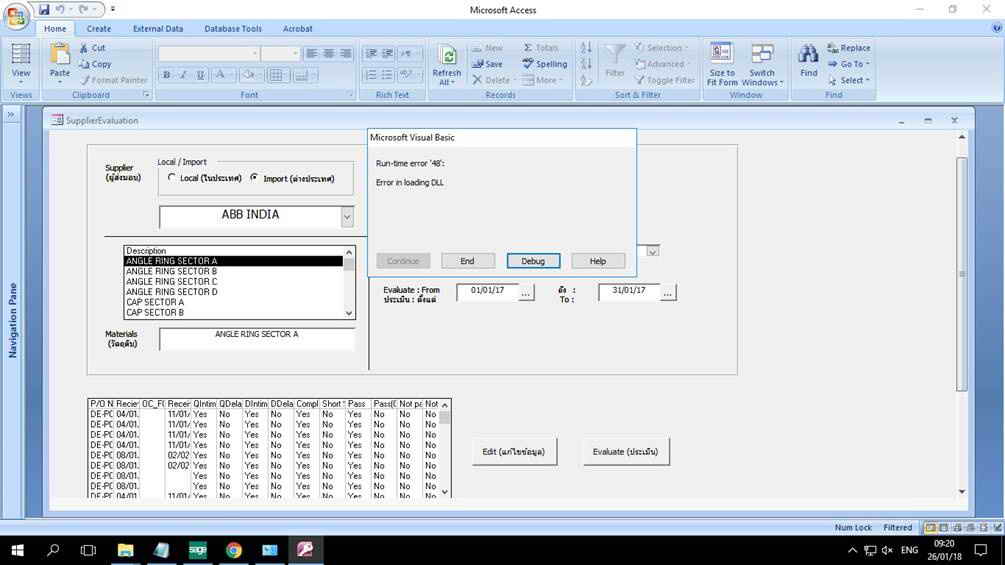Select CAP SECTOR A in description list
This screenshot has height=565, width=1005.
pyautogui.click(x=233, y=302)
